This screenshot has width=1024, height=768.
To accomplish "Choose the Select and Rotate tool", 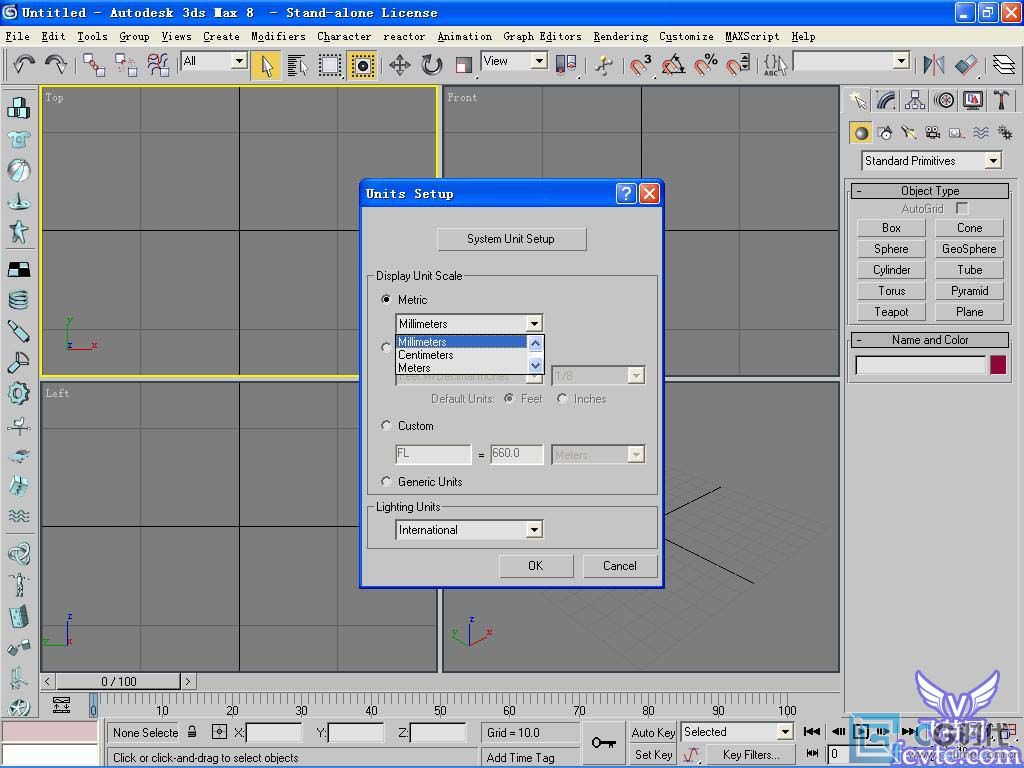I will pyautogui.click(x=432, y=65).
